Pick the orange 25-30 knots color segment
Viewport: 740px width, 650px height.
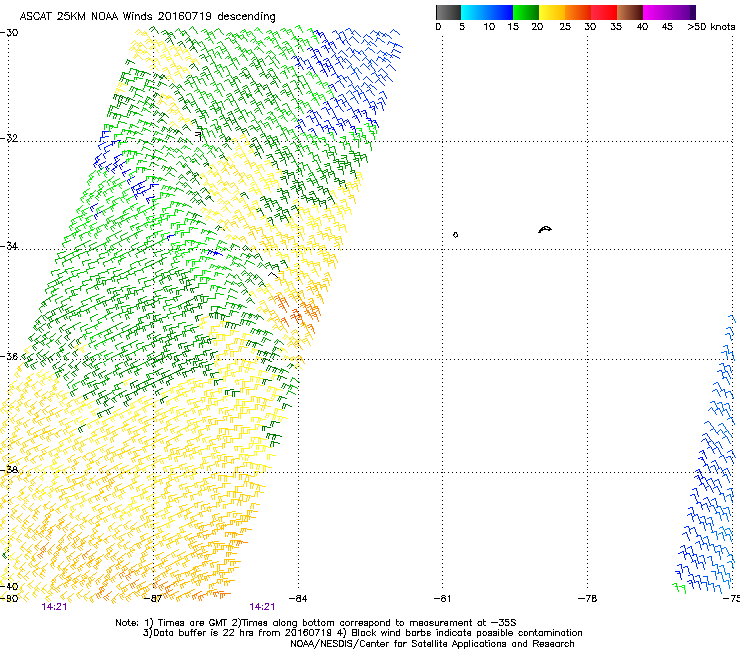(x=578, y=12)
